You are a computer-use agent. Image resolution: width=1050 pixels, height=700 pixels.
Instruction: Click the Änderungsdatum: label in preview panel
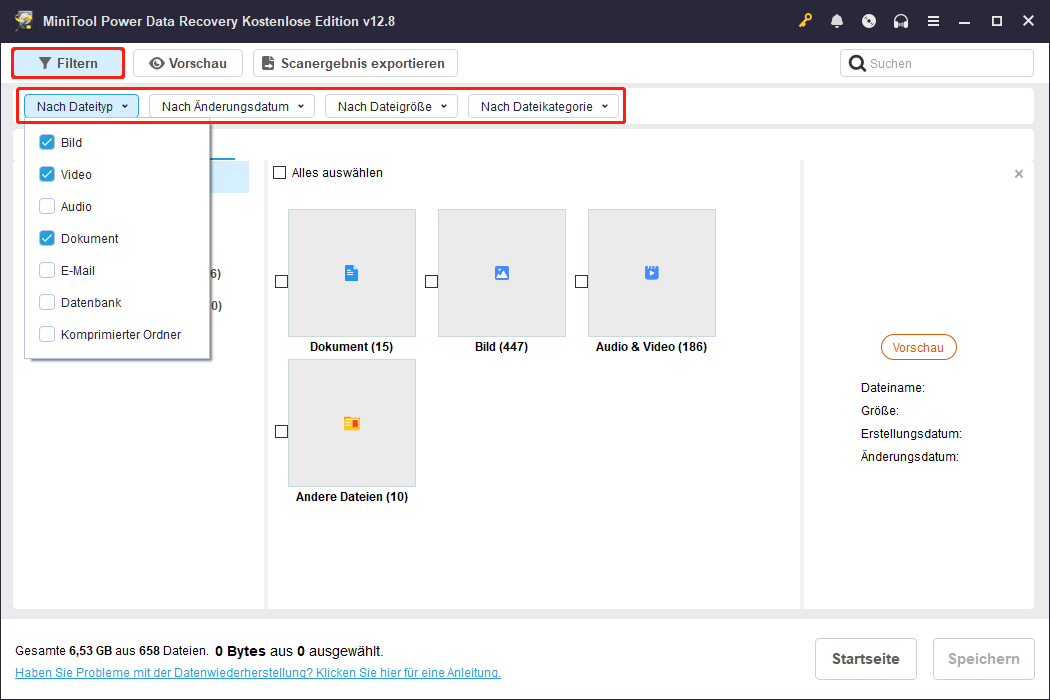[x=909, y=457]
